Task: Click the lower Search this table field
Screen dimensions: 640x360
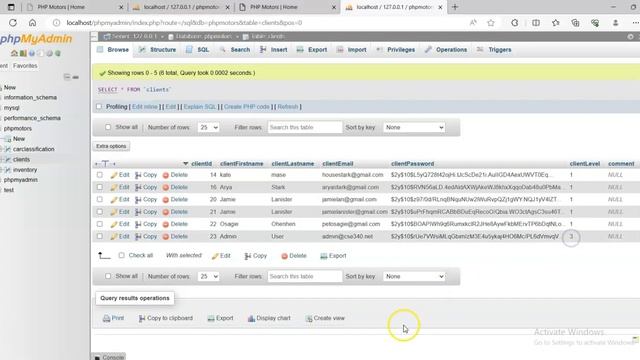Action: tap(305, 276)
